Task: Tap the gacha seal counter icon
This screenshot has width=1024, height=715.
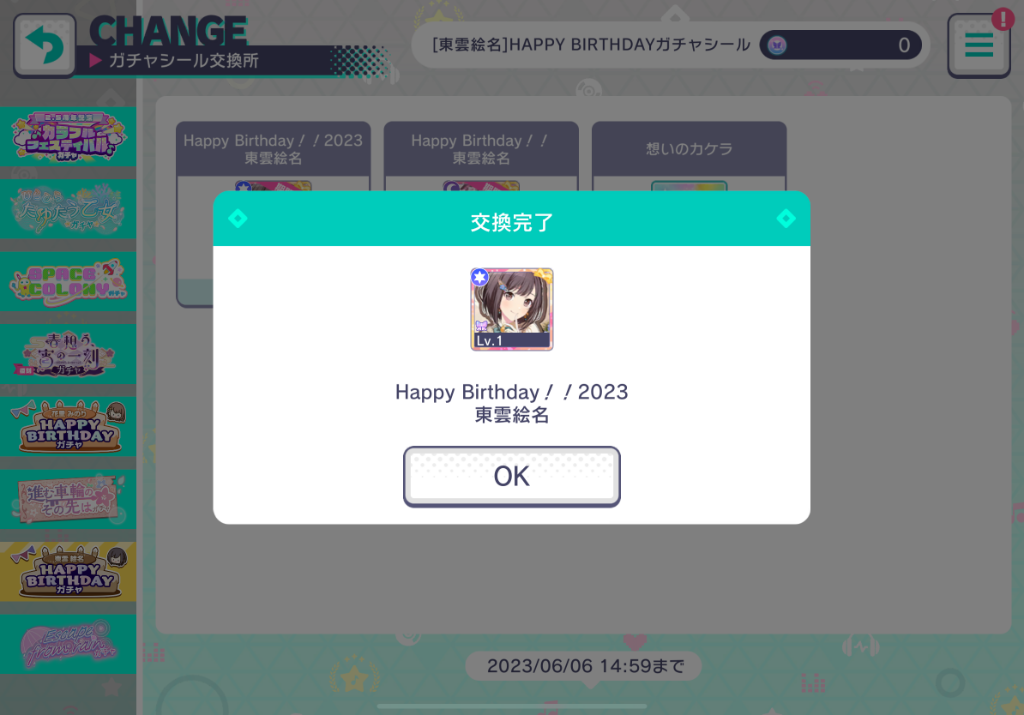Action: tap(776, 45)
